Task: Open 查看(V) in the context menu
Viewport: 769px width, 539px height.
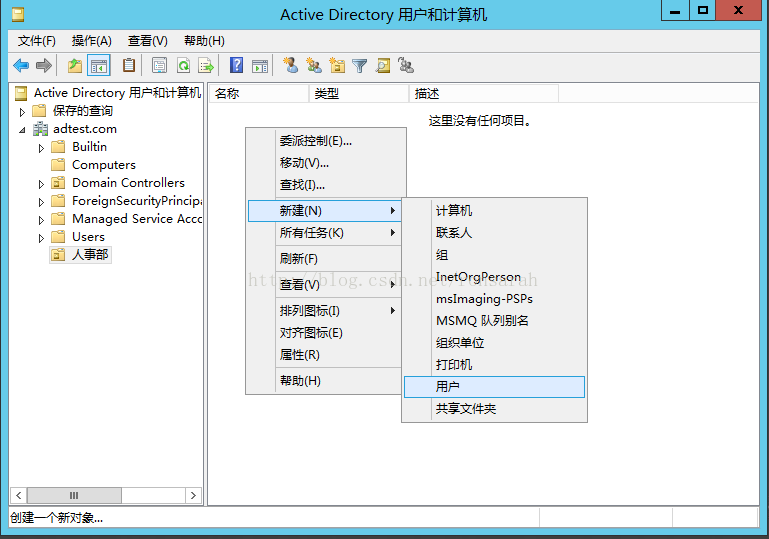Action: coord(325,284)
